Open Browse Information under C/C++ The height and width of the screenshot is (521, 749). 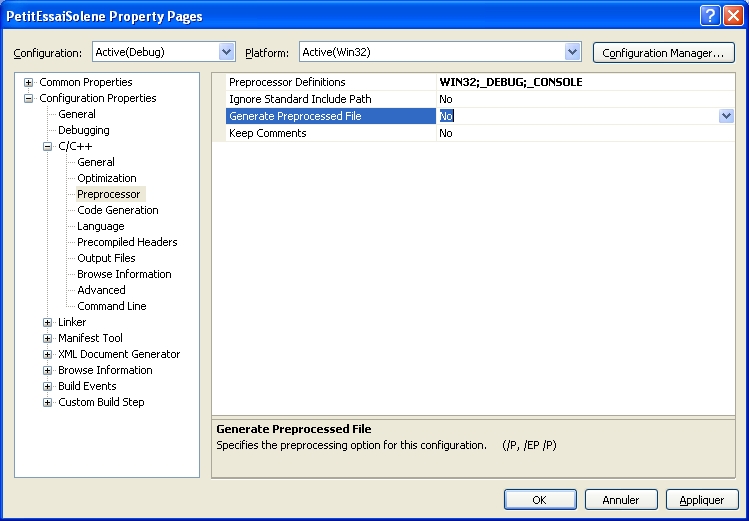pyautogui.click(x=124, y=274)
